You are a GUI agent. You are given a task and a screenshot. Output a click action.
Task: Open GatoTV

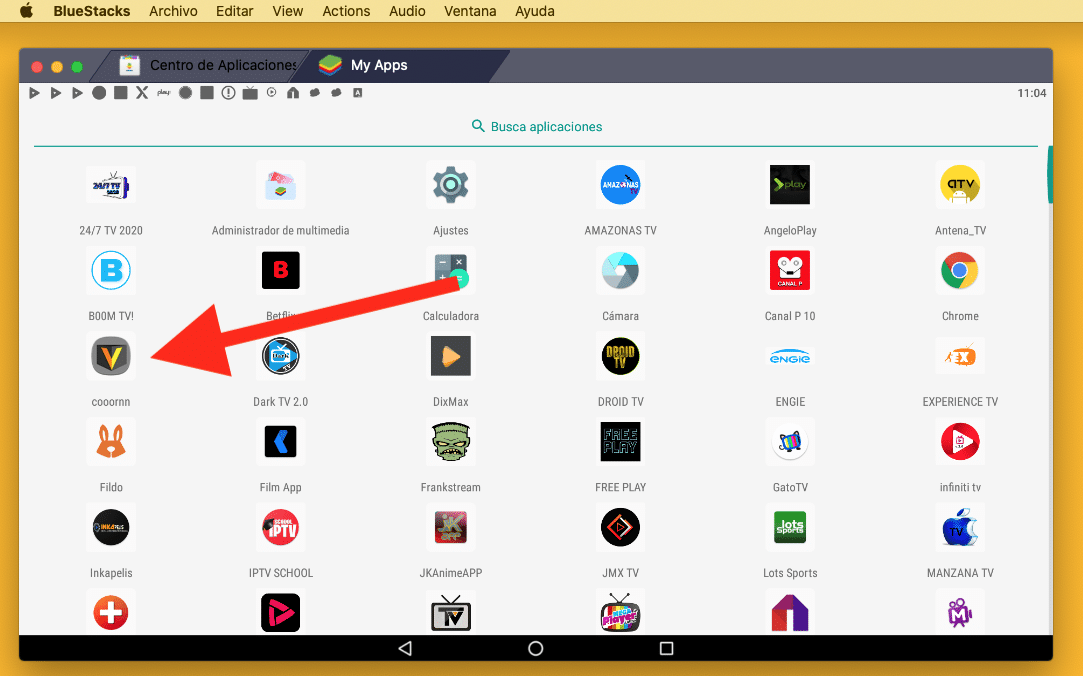[x=789, y=441]
